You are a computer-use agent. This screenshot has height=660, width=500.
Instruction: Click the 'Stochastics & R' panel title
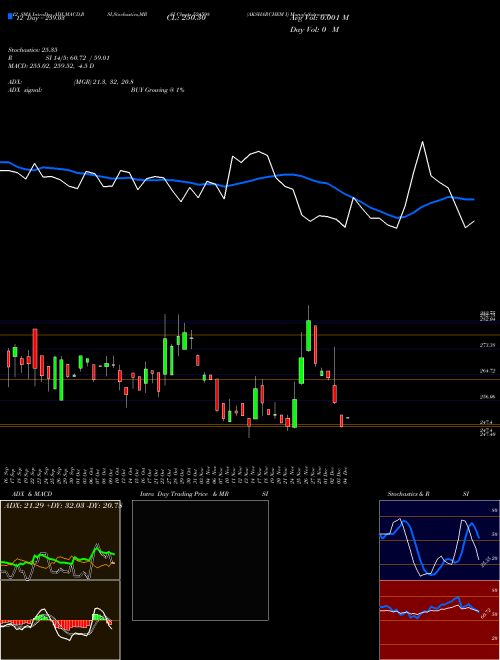(409, 494)
